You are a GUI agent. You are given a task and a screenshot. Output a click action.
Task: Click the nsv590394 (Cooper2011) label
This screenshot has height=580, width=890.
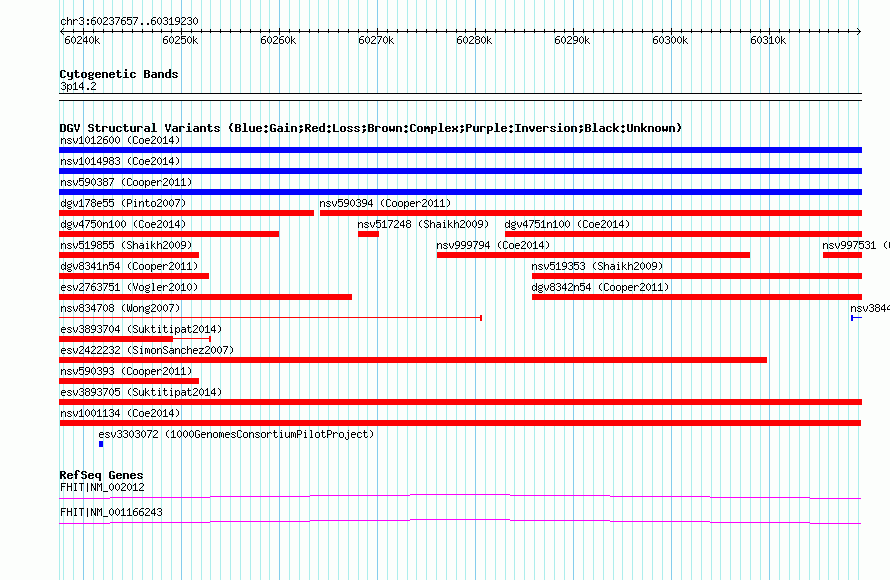(x=385, y=203)
